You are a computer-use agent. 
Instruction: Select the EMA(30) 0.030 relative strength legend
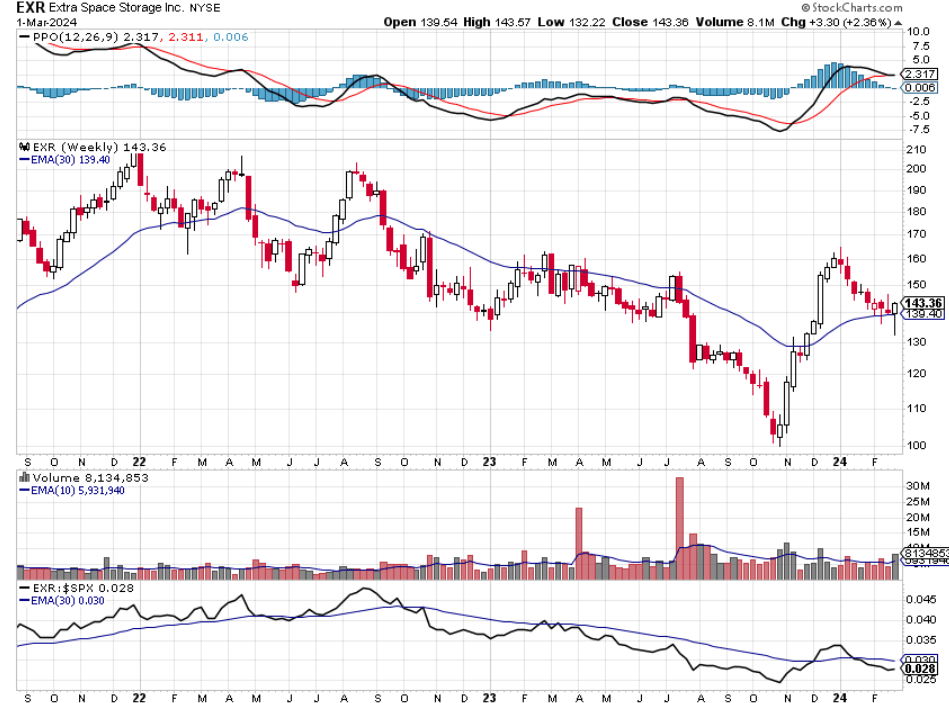click(67, 601)
